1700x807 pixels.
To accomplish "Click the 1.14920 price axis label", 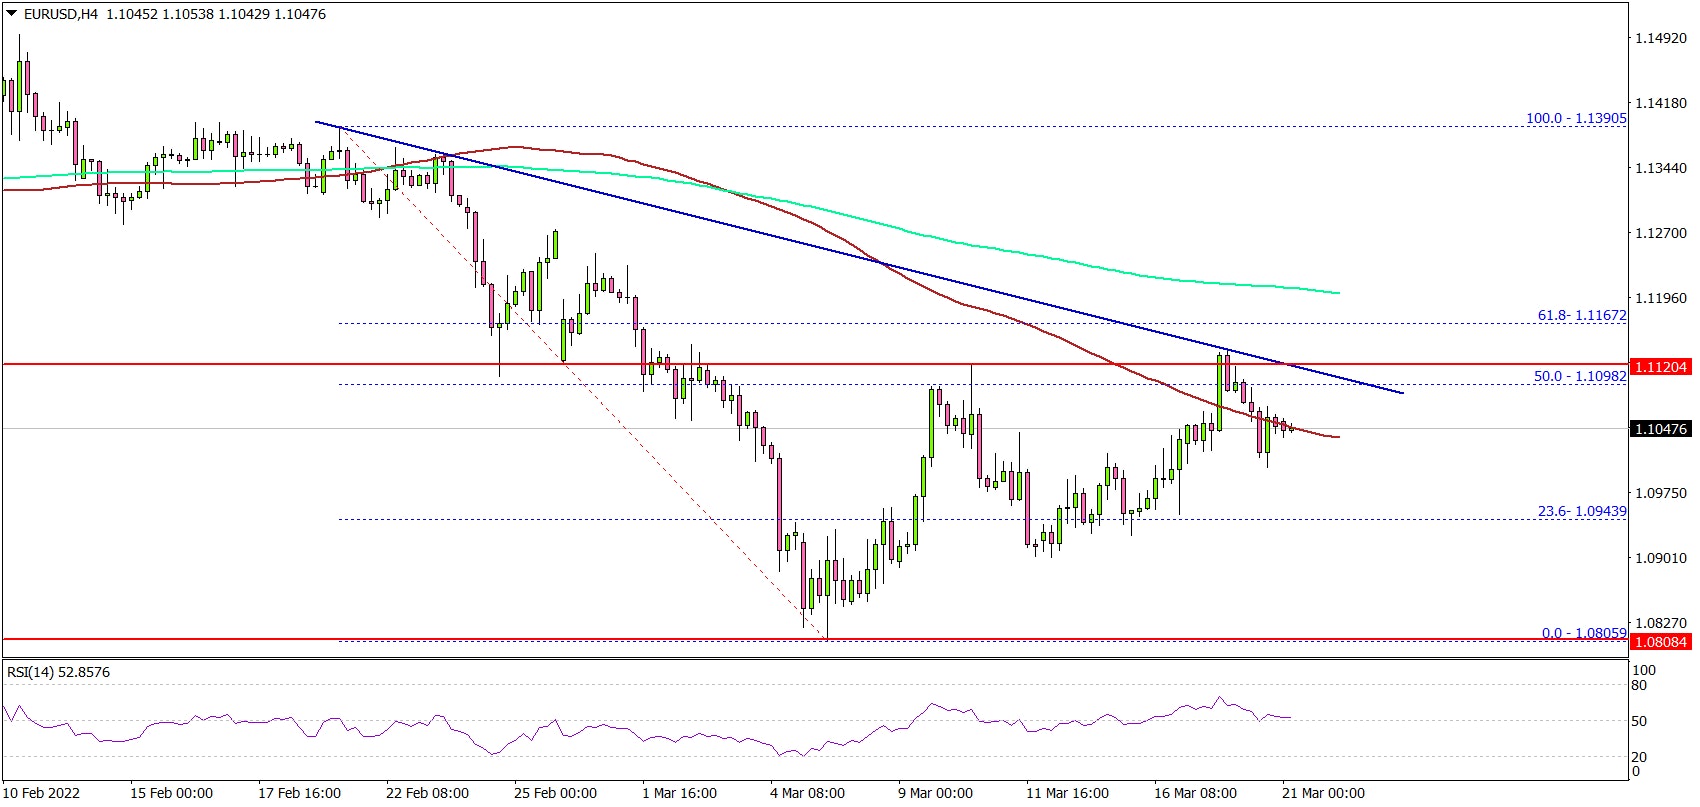I will click(1658, 38).
